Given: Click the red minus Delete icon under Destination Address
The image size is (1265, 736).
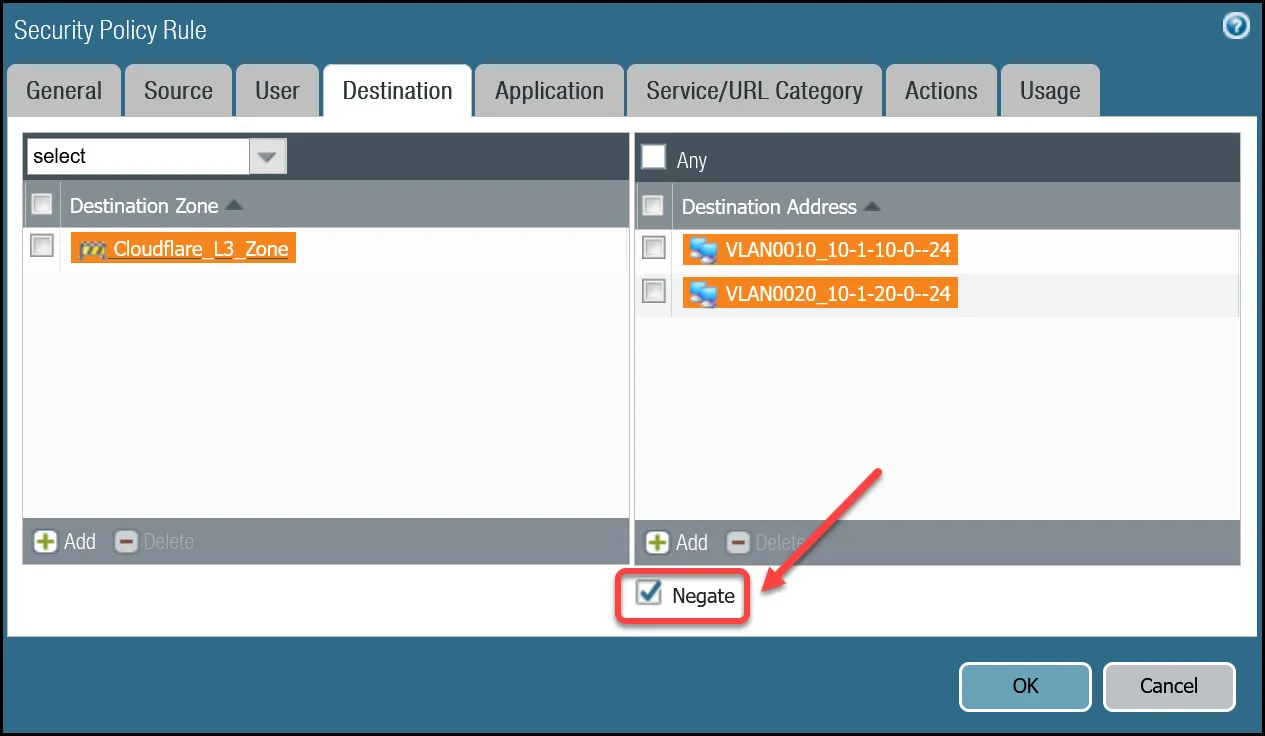Looking at the screenshot, I should click(738, 542).
